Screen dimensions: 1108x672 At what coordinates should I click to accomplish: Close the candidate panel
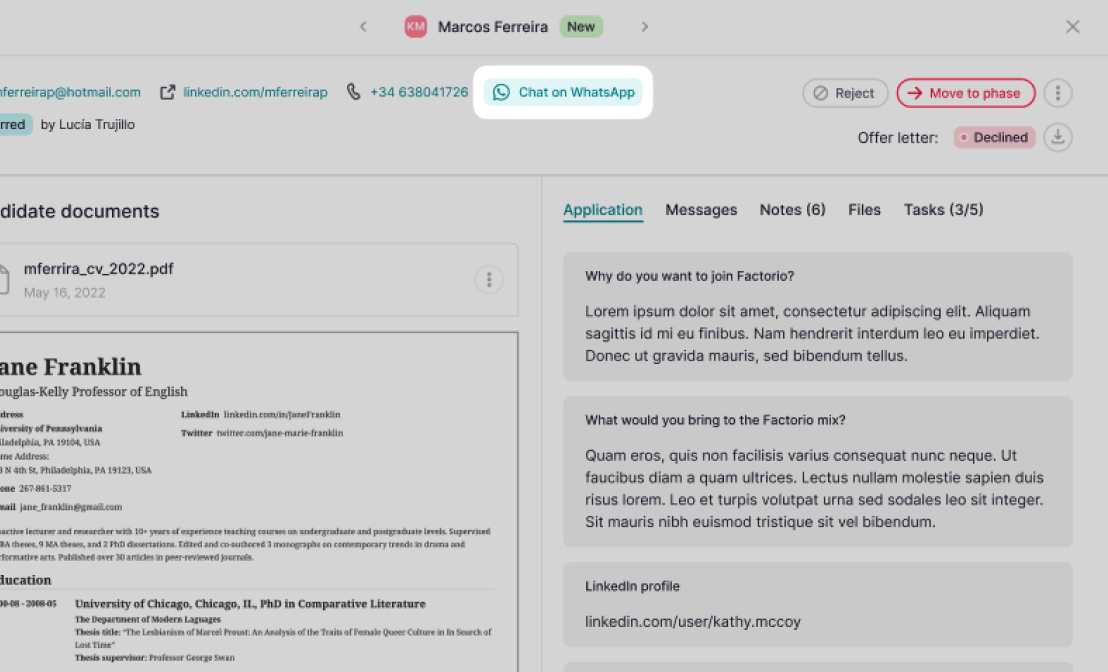(x=1073, y=27)
